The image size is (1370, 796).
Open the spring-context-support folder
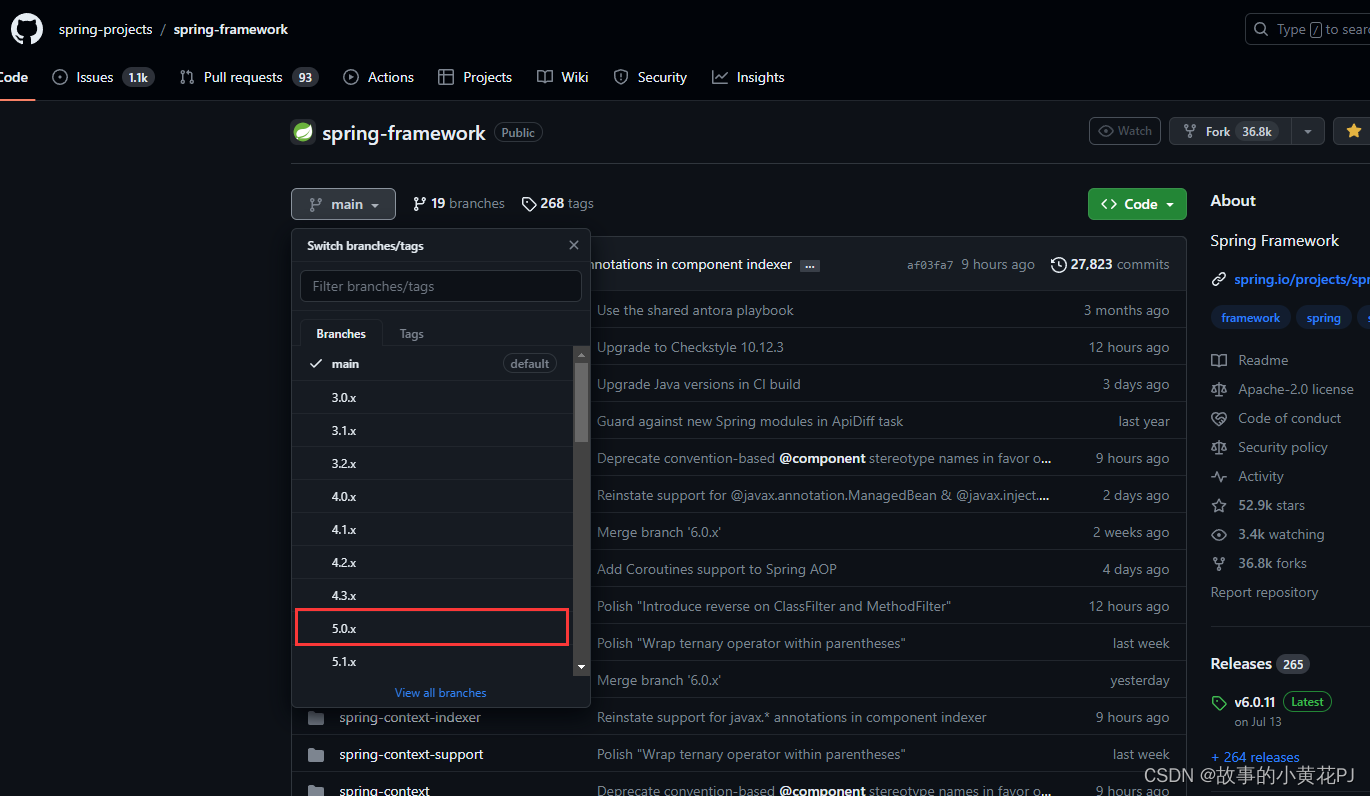pyautogui.click(x=411, y=754)
